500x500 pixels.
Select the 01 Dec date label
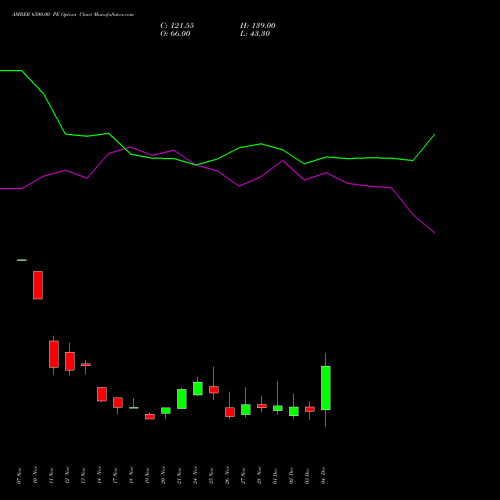tap(275, 476)
